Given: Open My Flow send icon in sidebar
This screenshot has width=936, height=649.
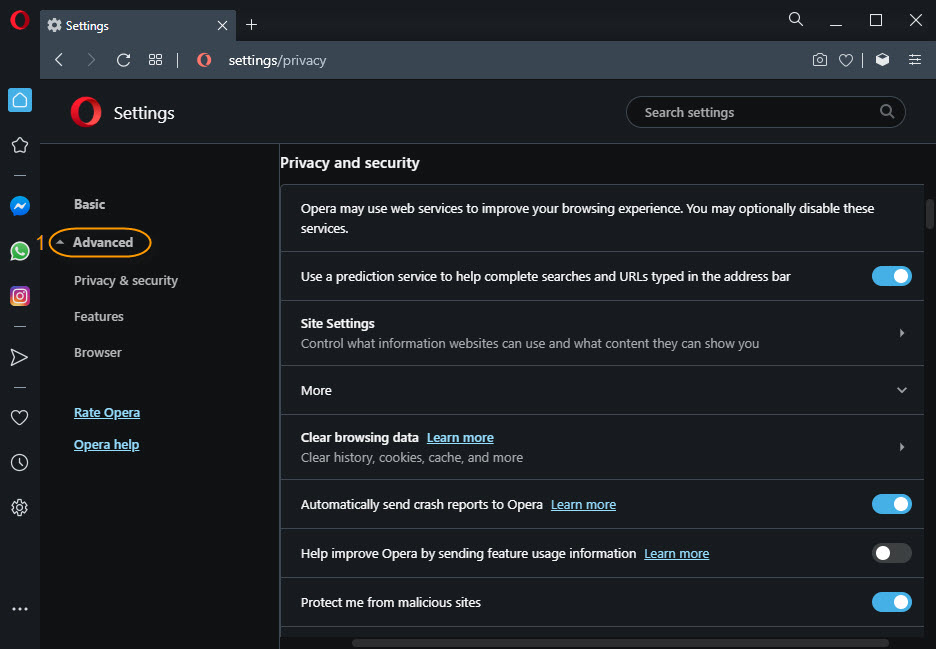Looking at the screenshot, I should 20,357.
